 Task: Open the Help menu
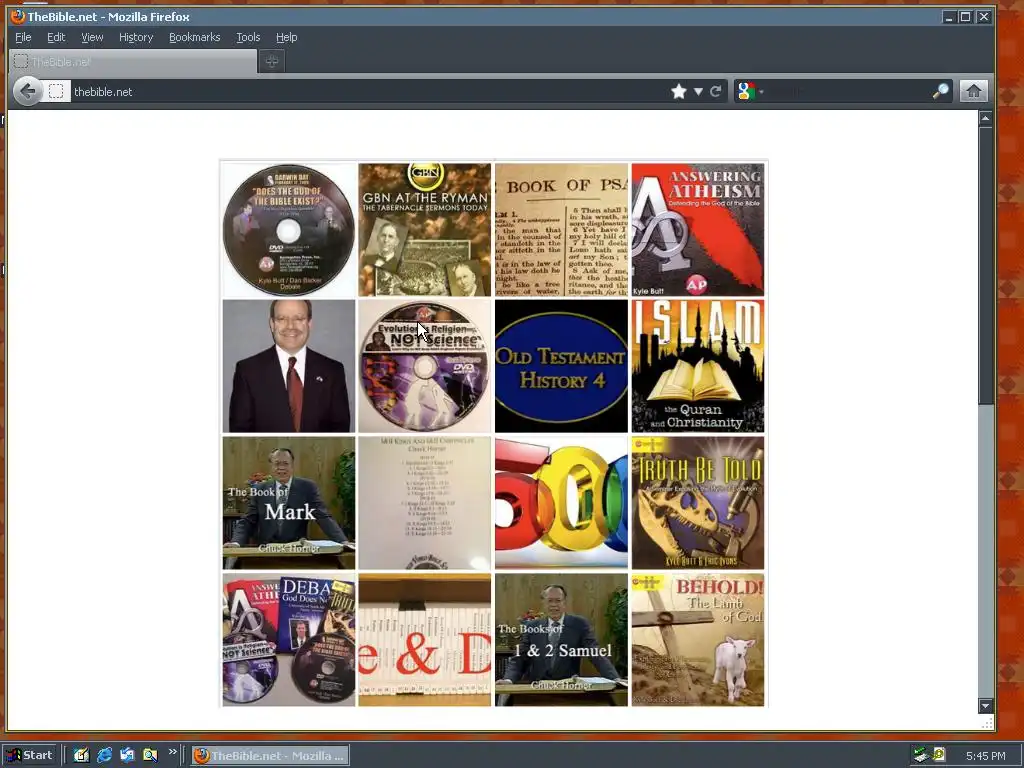(286, 37)
